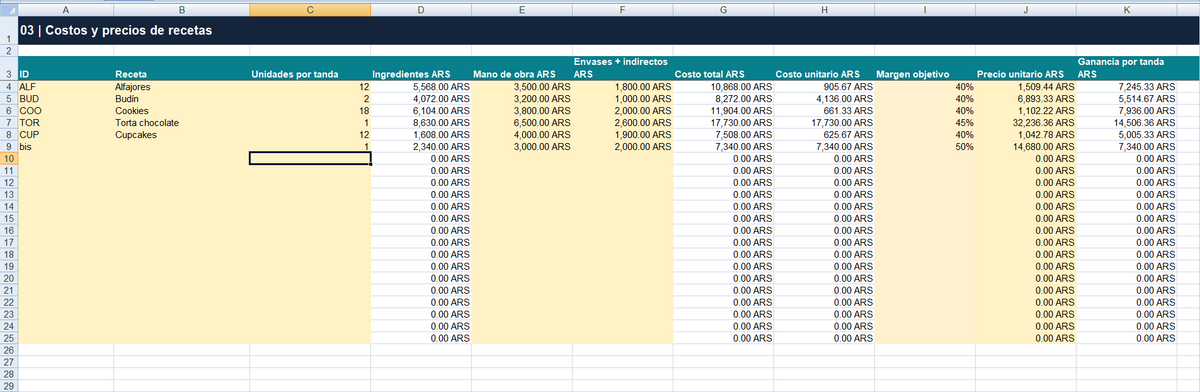Select packaging cell '2,600.00 ARS'

623,123
